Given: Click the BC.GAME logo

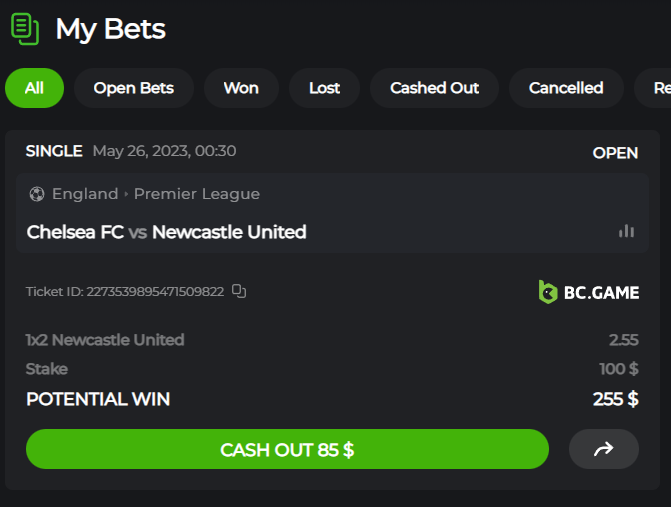Looking at the screenshot, I should click(588, 292).
